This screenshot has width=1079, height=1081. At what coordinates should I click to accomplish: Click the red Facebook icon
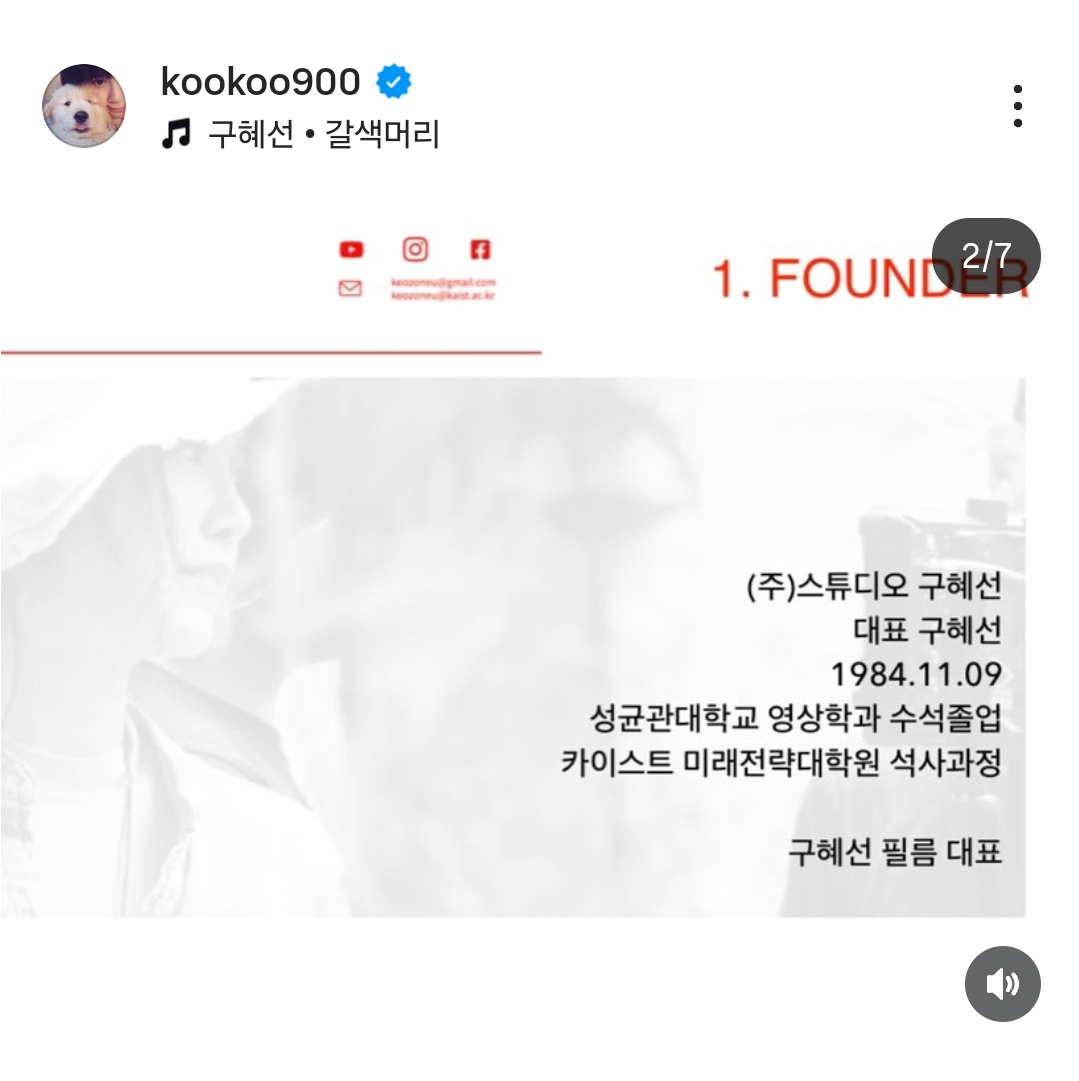480,250
